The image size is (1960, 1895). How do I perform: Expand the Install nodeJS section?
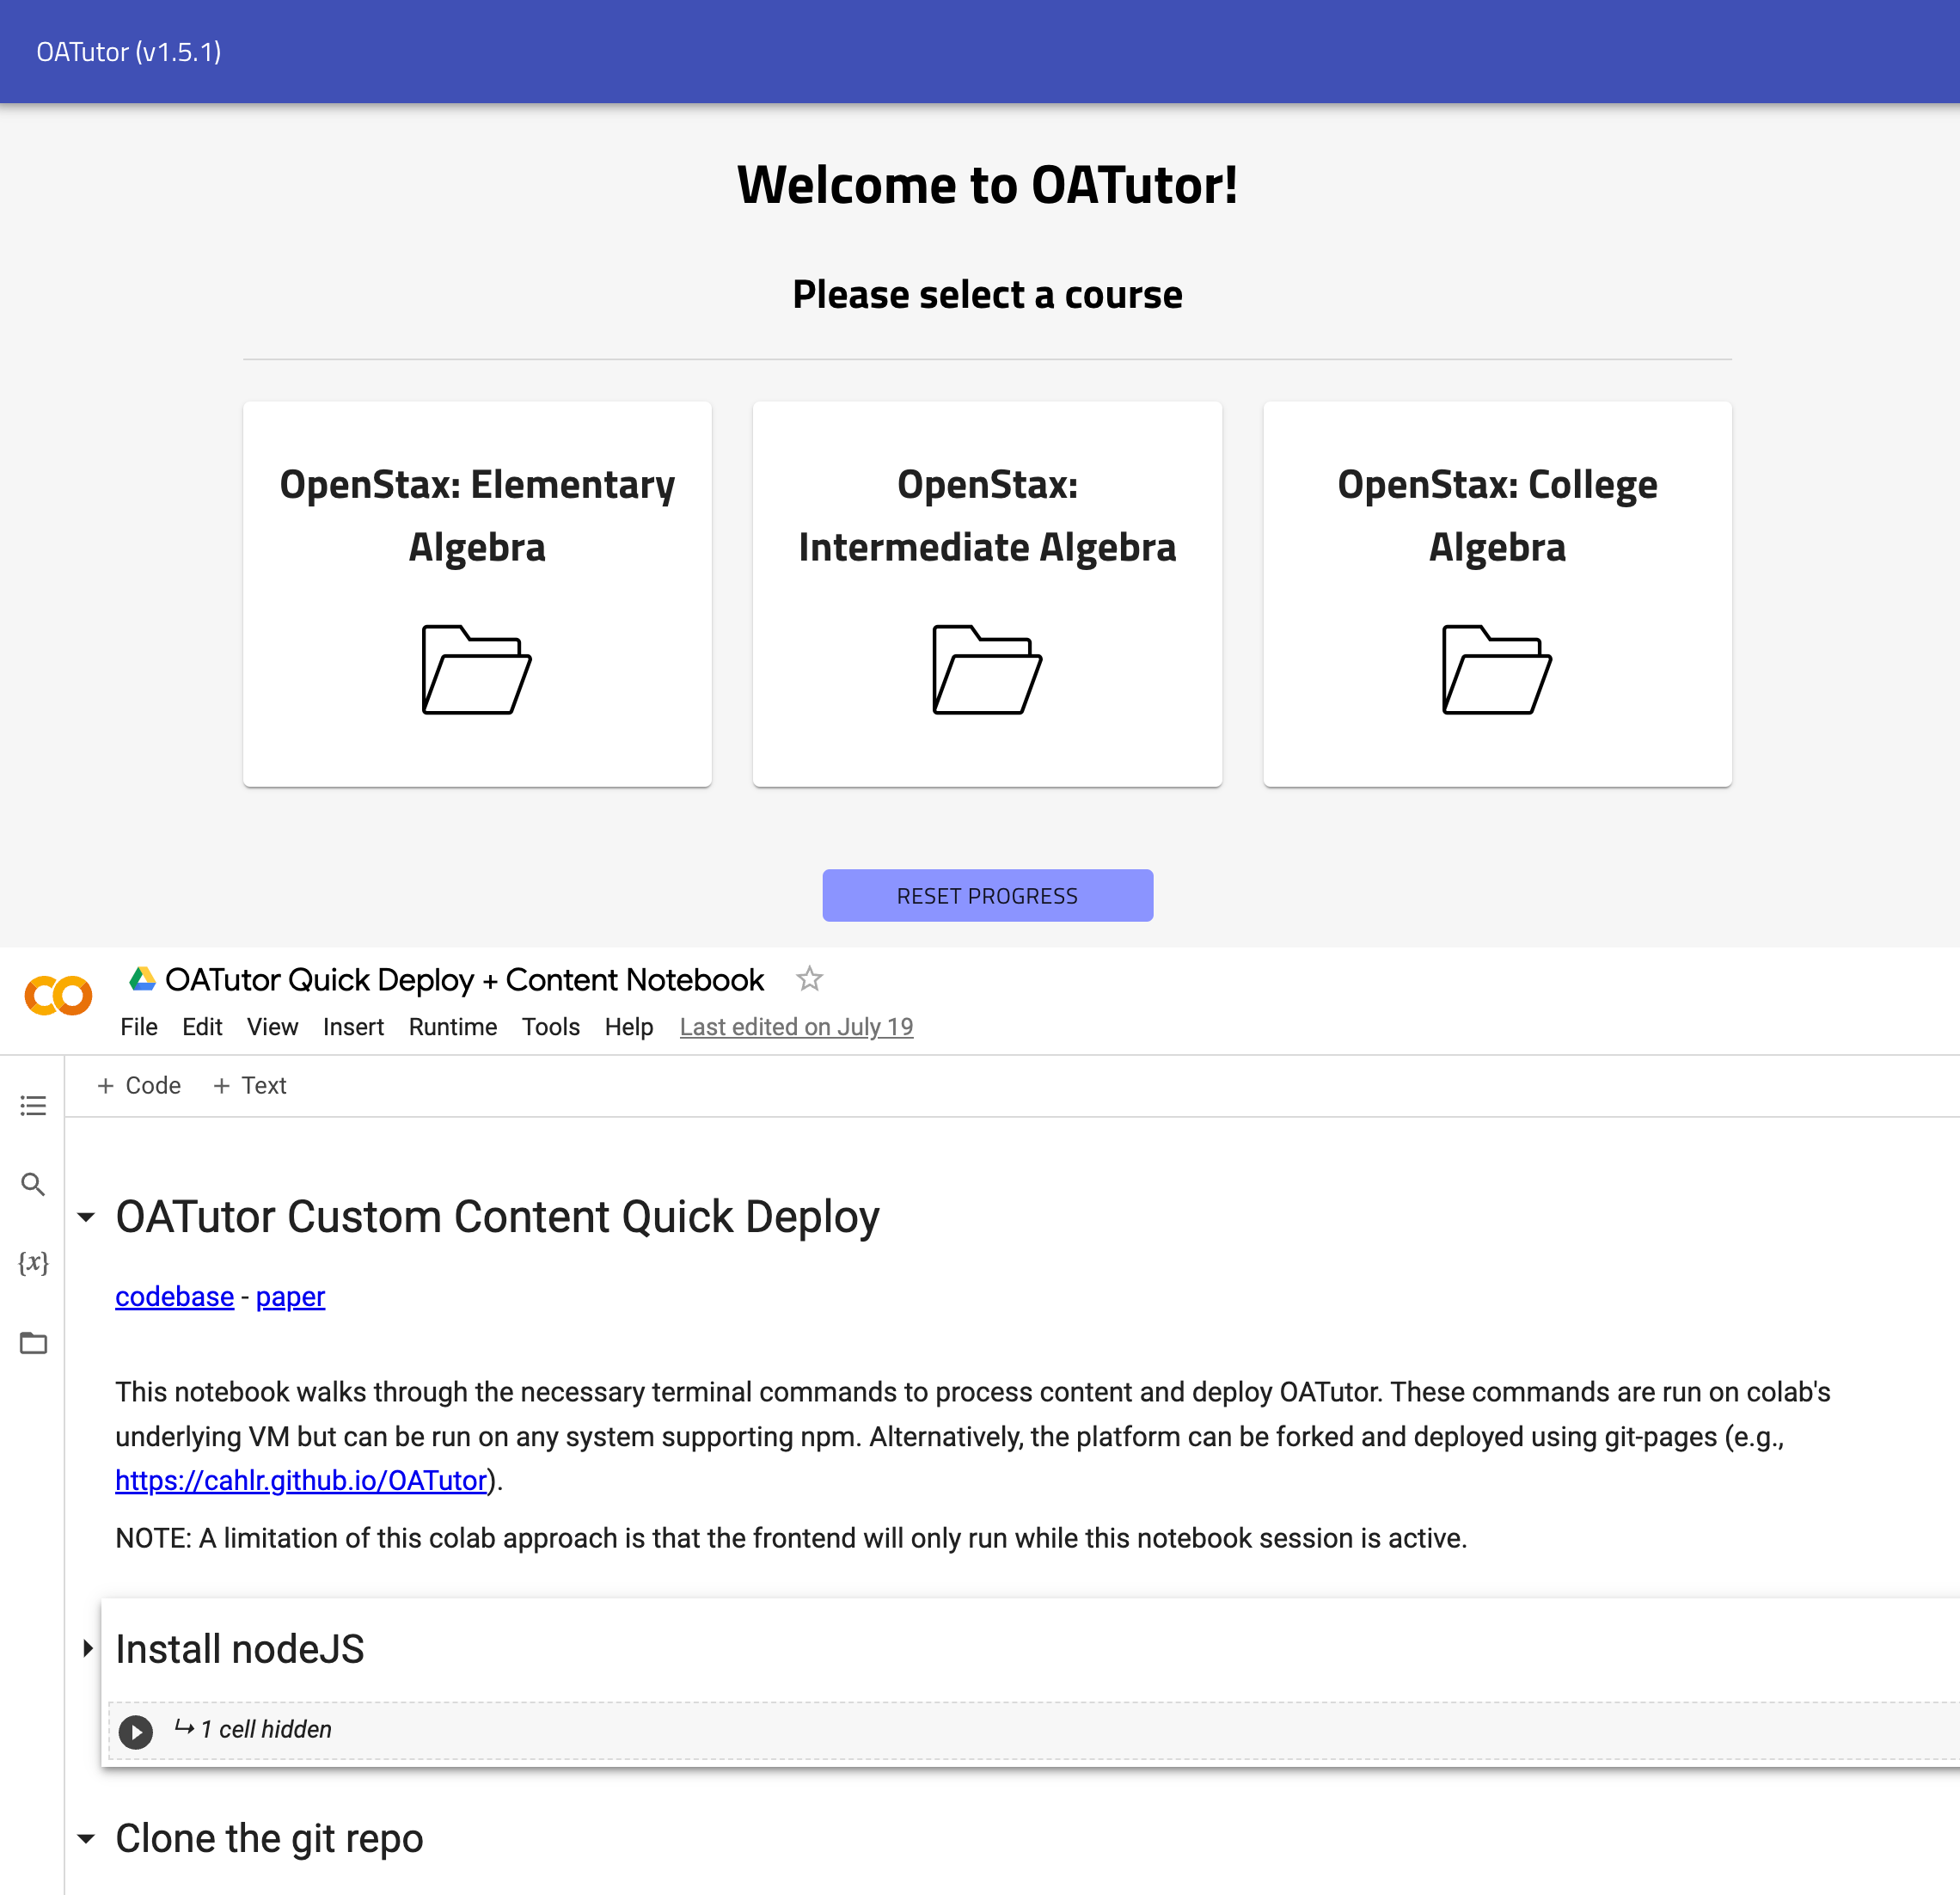pos(87,1648)
